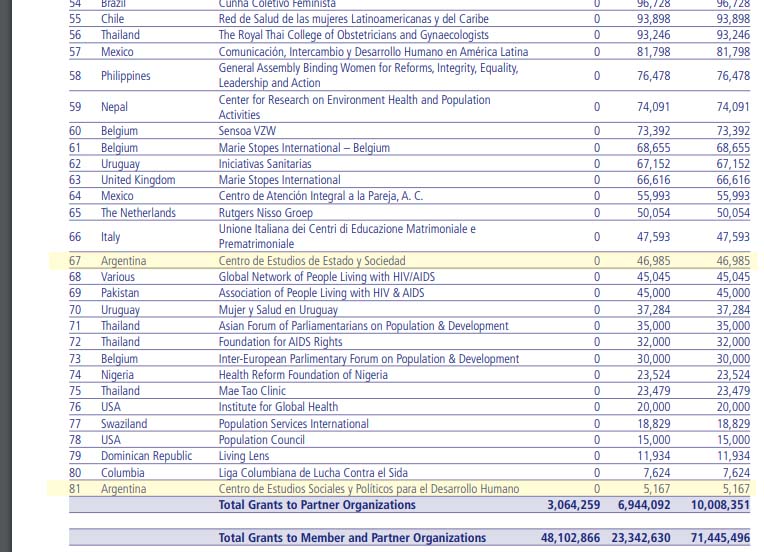Click the country cell Dominican Republic

(146, 456)
